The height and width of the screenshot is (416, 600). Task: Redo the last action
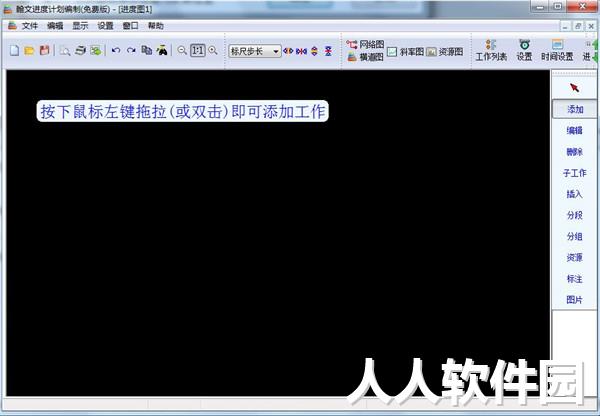coord(131,51)
